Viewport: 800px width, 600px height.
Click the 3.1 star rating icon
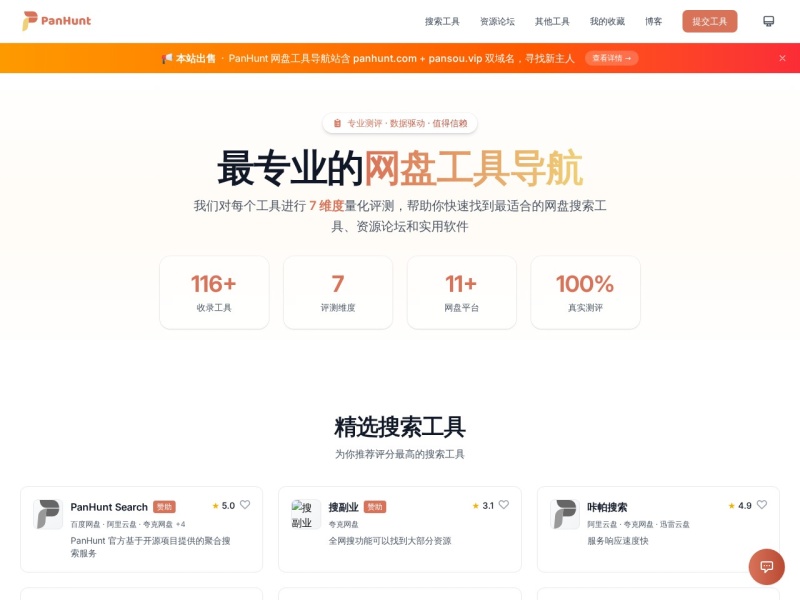coord(476,506)
